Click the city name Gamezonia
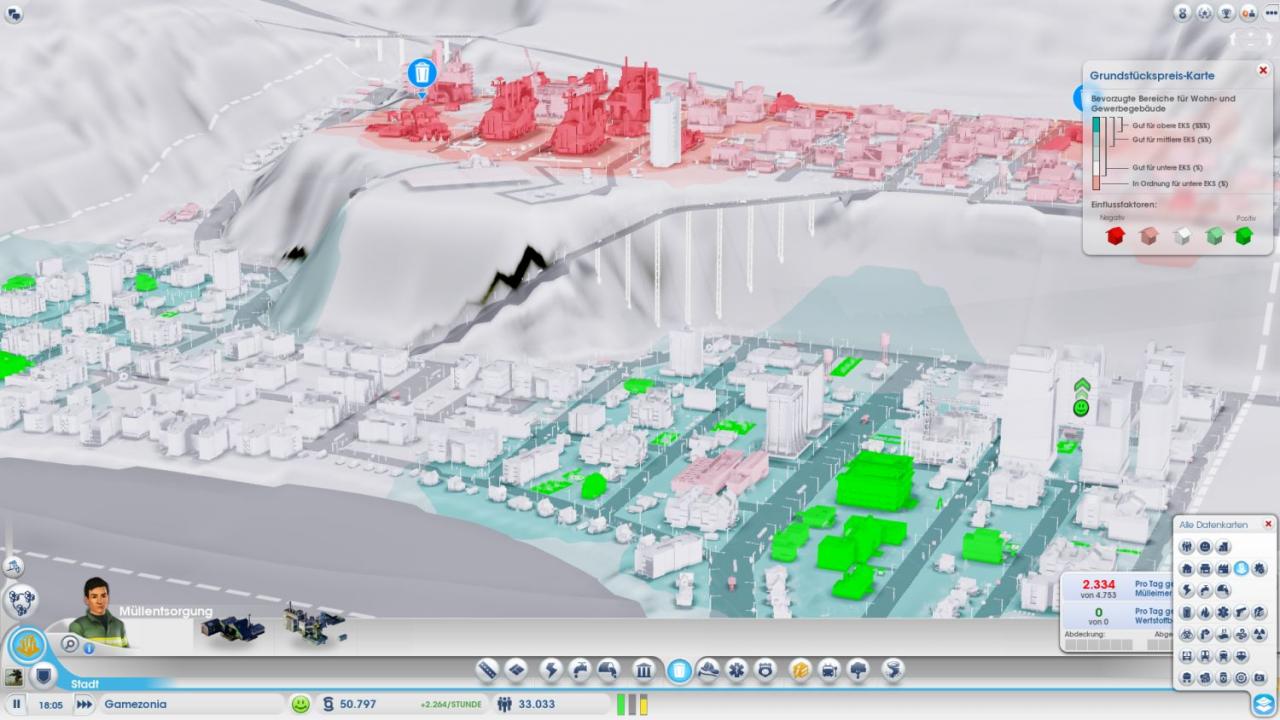The width and height of the screenshot is (1280, 720). click(135, 704)
